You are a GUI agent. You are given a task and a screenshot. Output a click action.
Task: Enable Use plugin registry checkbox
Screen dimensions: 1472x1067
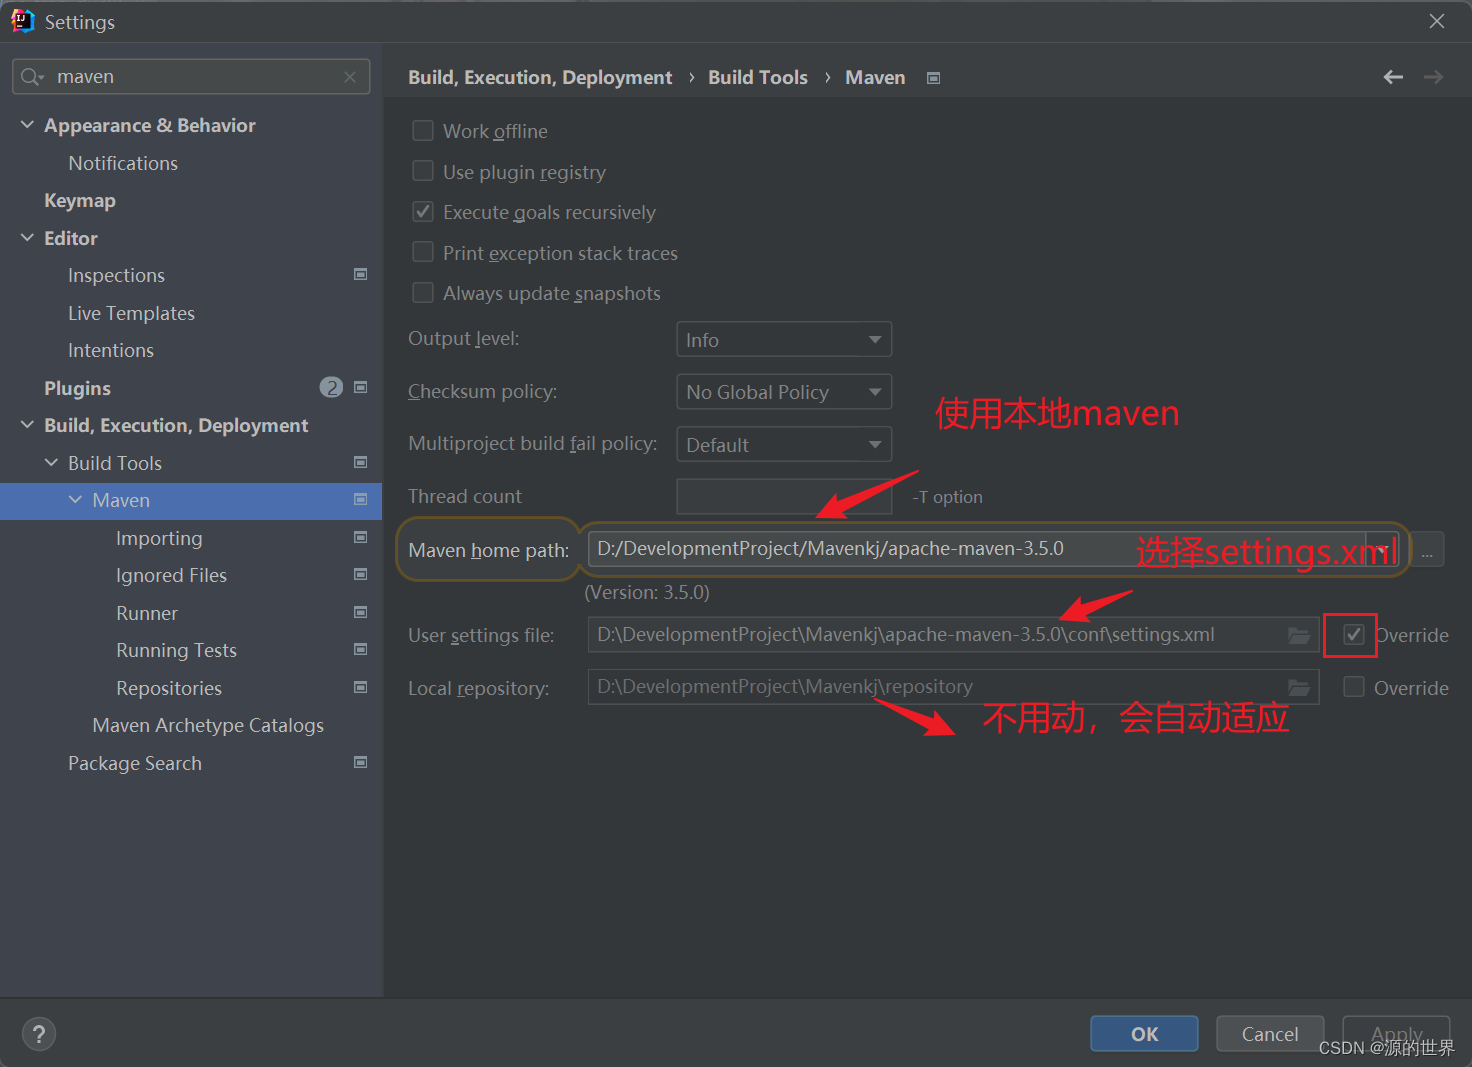pos(423,171)
